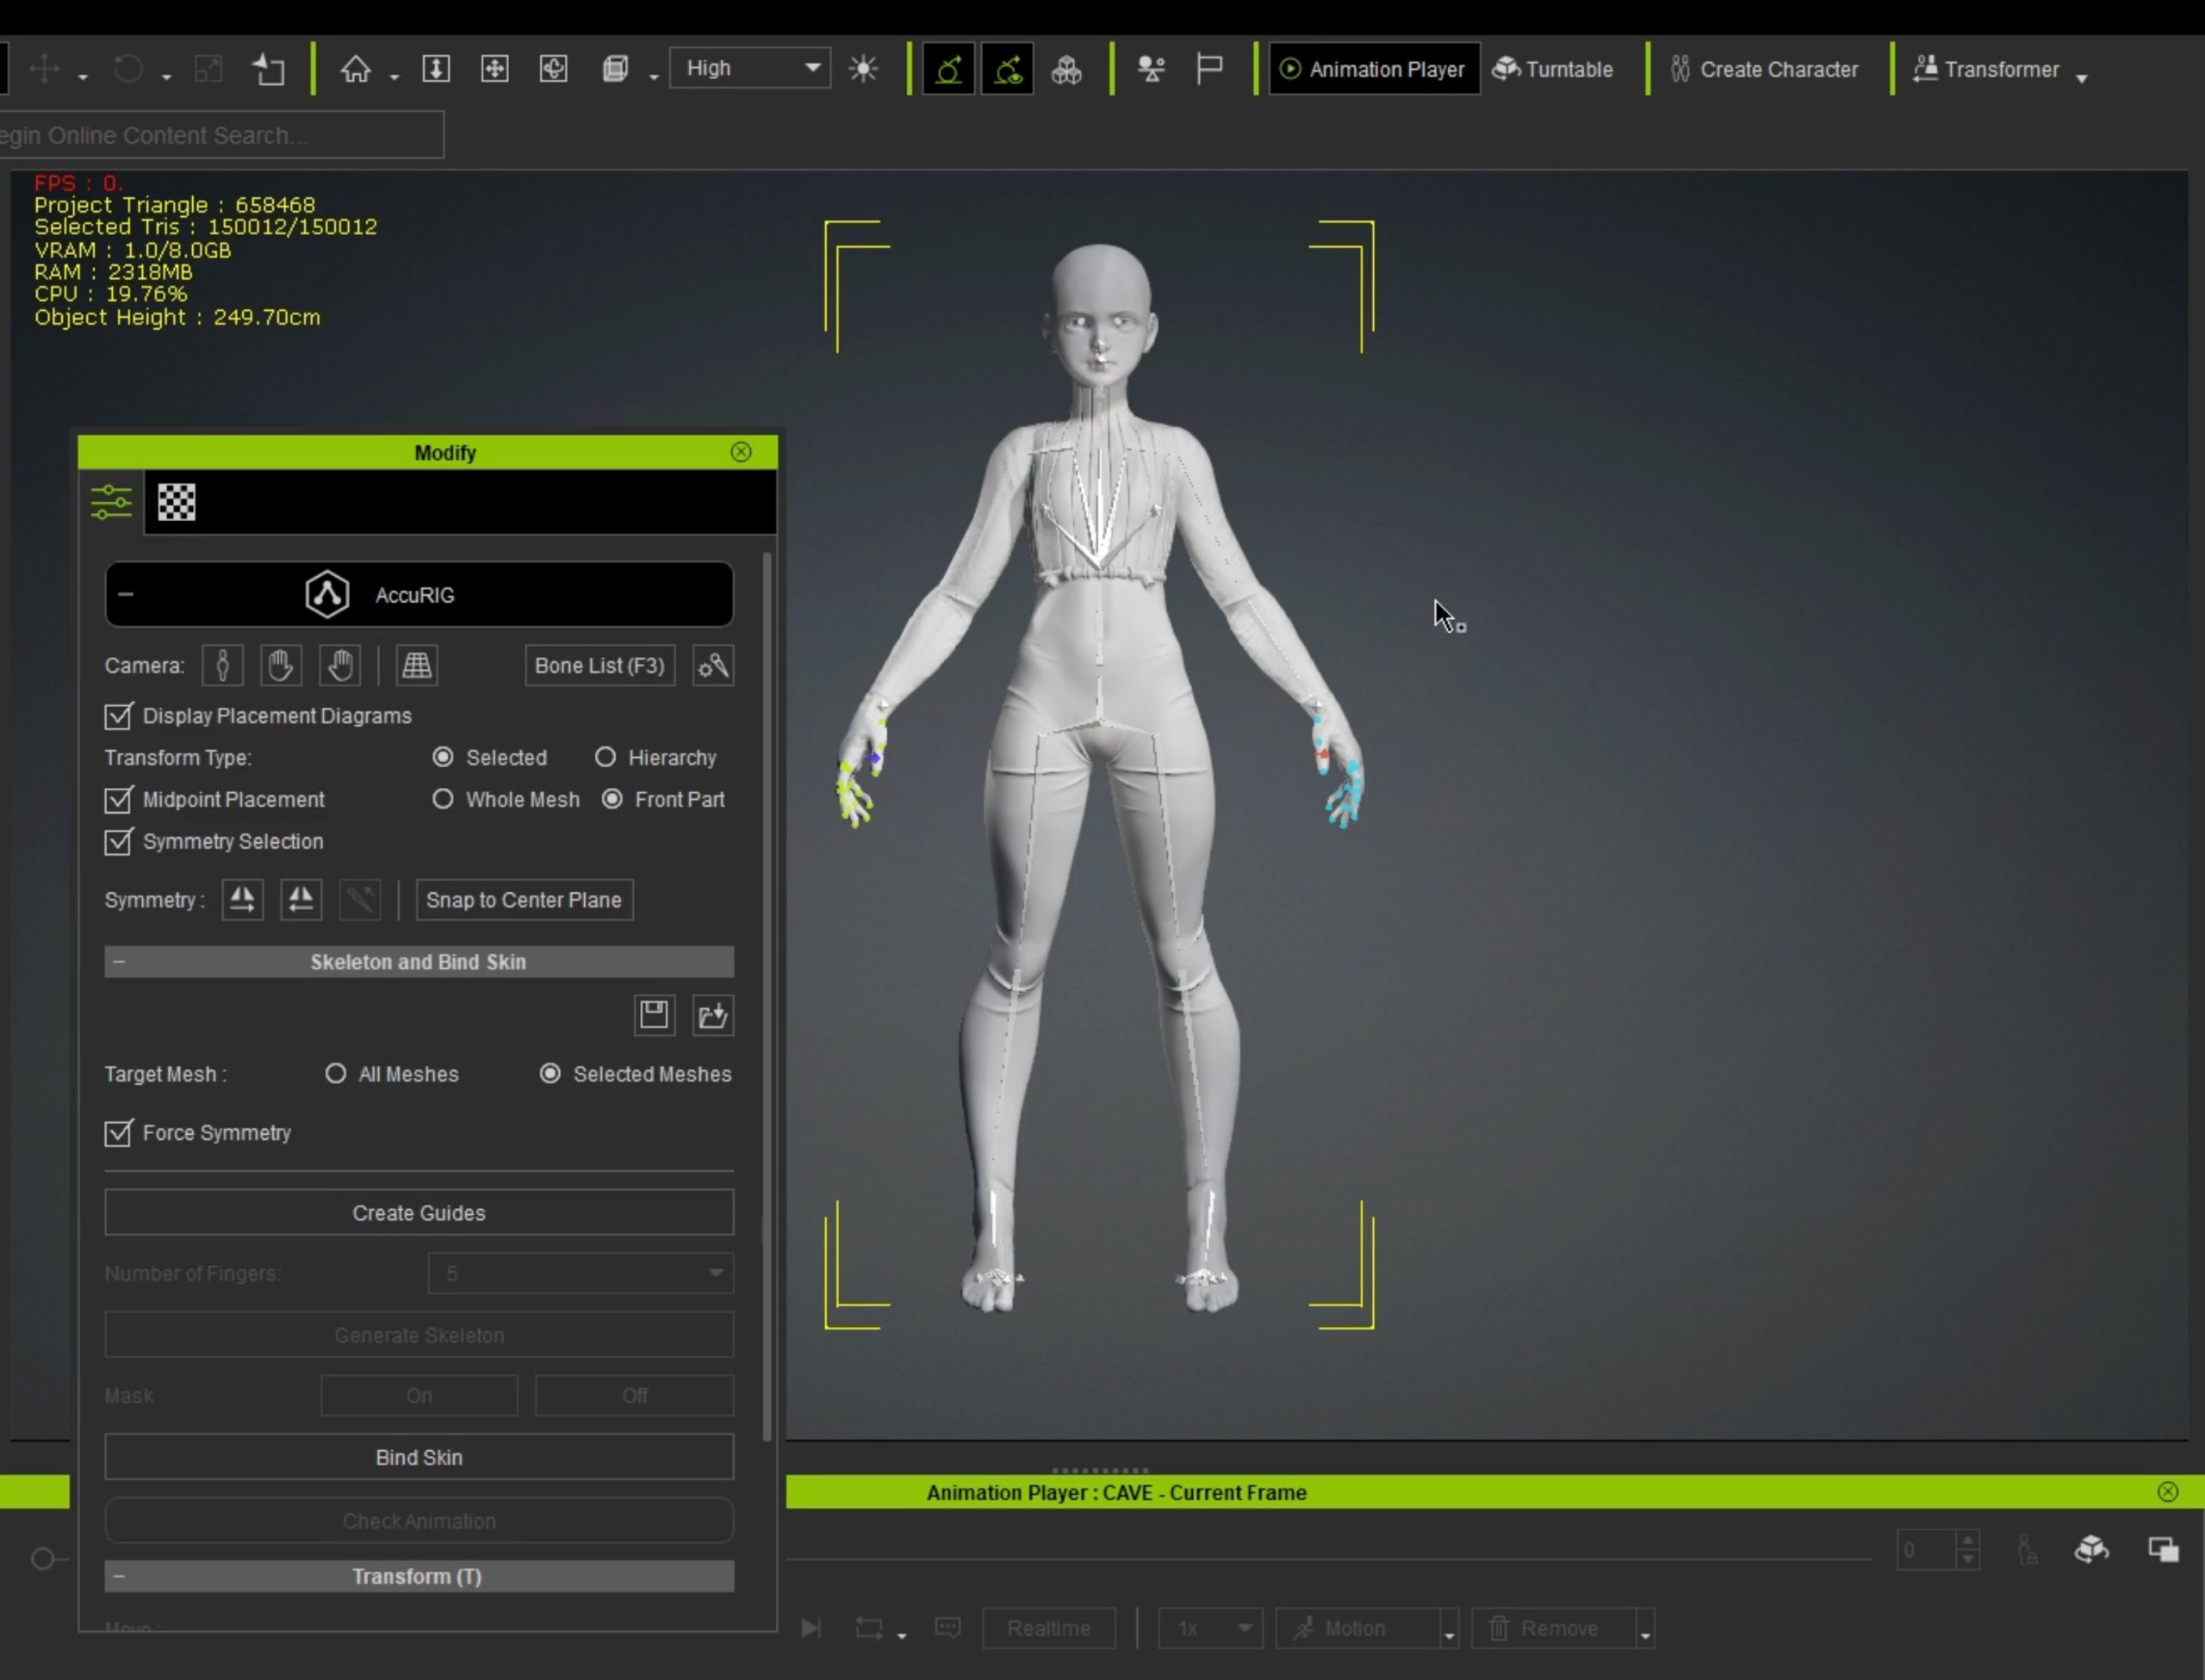Click the flag icon in the top toolbar
Image resolution: width=2205 pixels, height=1680 pixels.
[x=1209, y=69]
